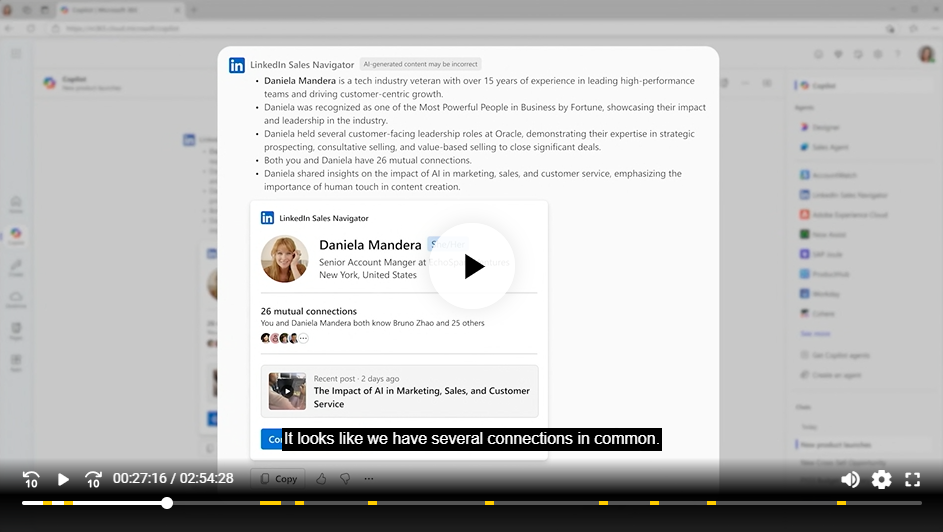Viewport: 943px width, 532px height.
Task: Open the blurred settings gear in top header
Action: [878, 54]
